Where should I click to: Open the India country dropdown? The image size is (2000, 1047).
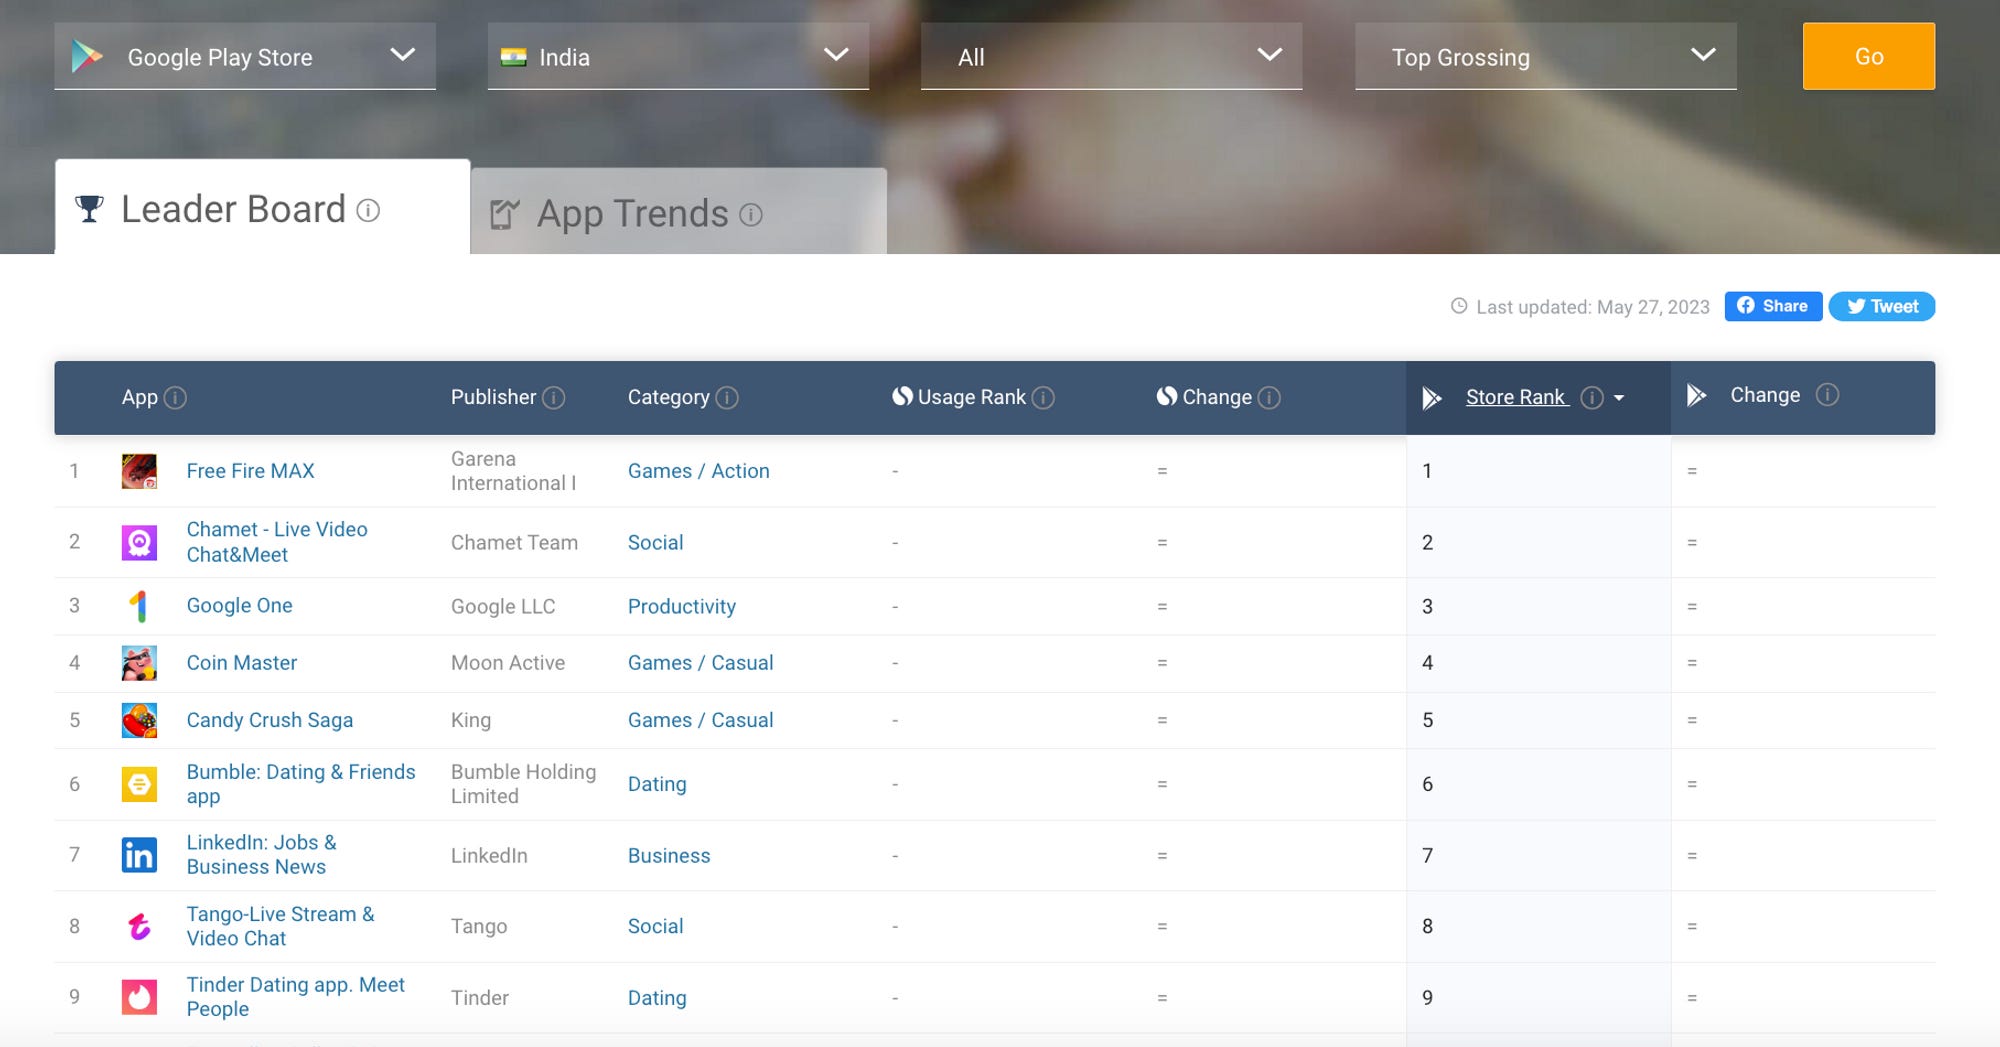click(678, 56)
